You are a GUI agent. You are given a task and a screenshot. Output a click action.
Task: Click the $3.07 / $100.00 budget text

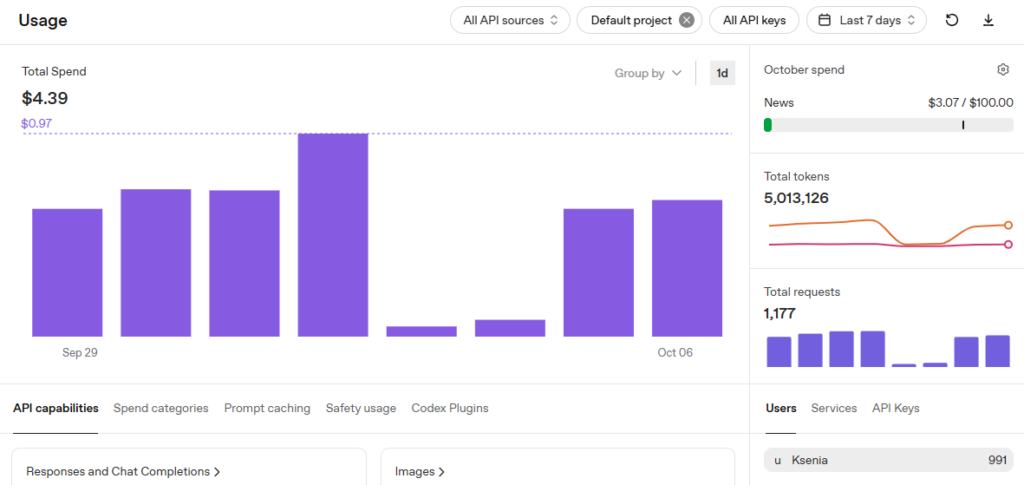click(x=970, y=102)
